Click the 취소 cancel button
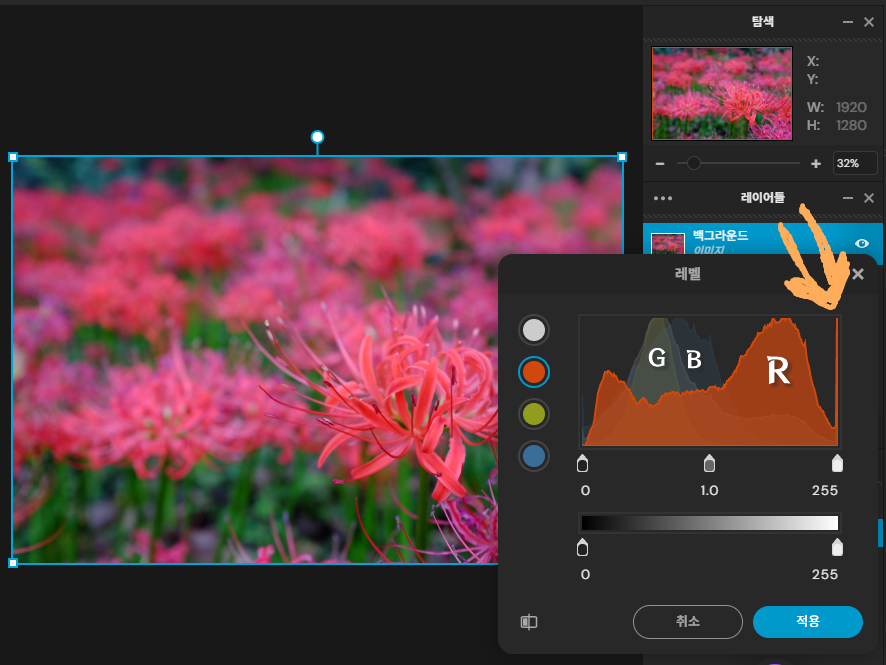Screen dimensions: 886x665 point(688,621)
